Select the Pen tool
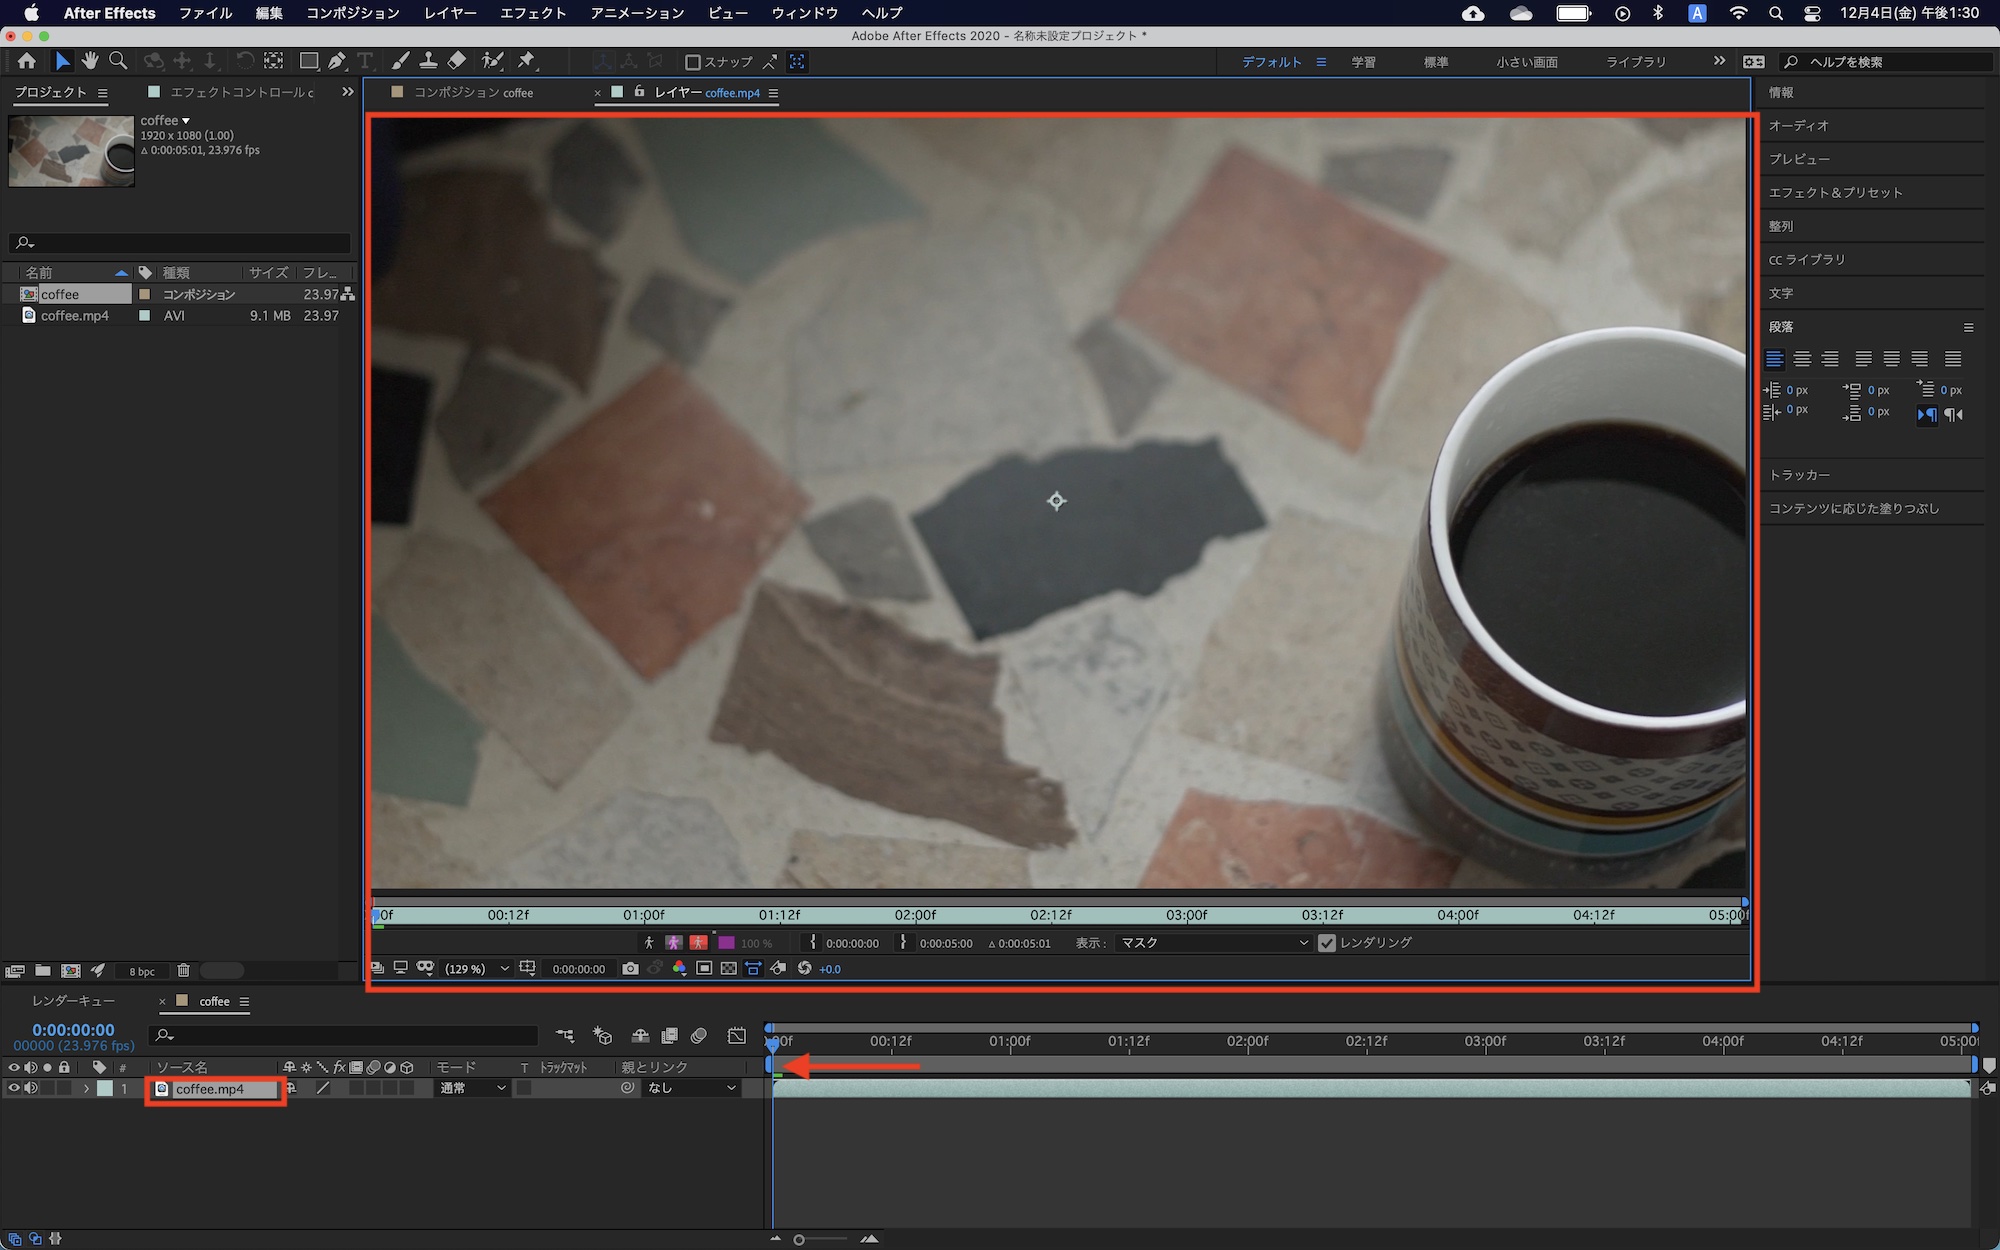 point(337,61)
